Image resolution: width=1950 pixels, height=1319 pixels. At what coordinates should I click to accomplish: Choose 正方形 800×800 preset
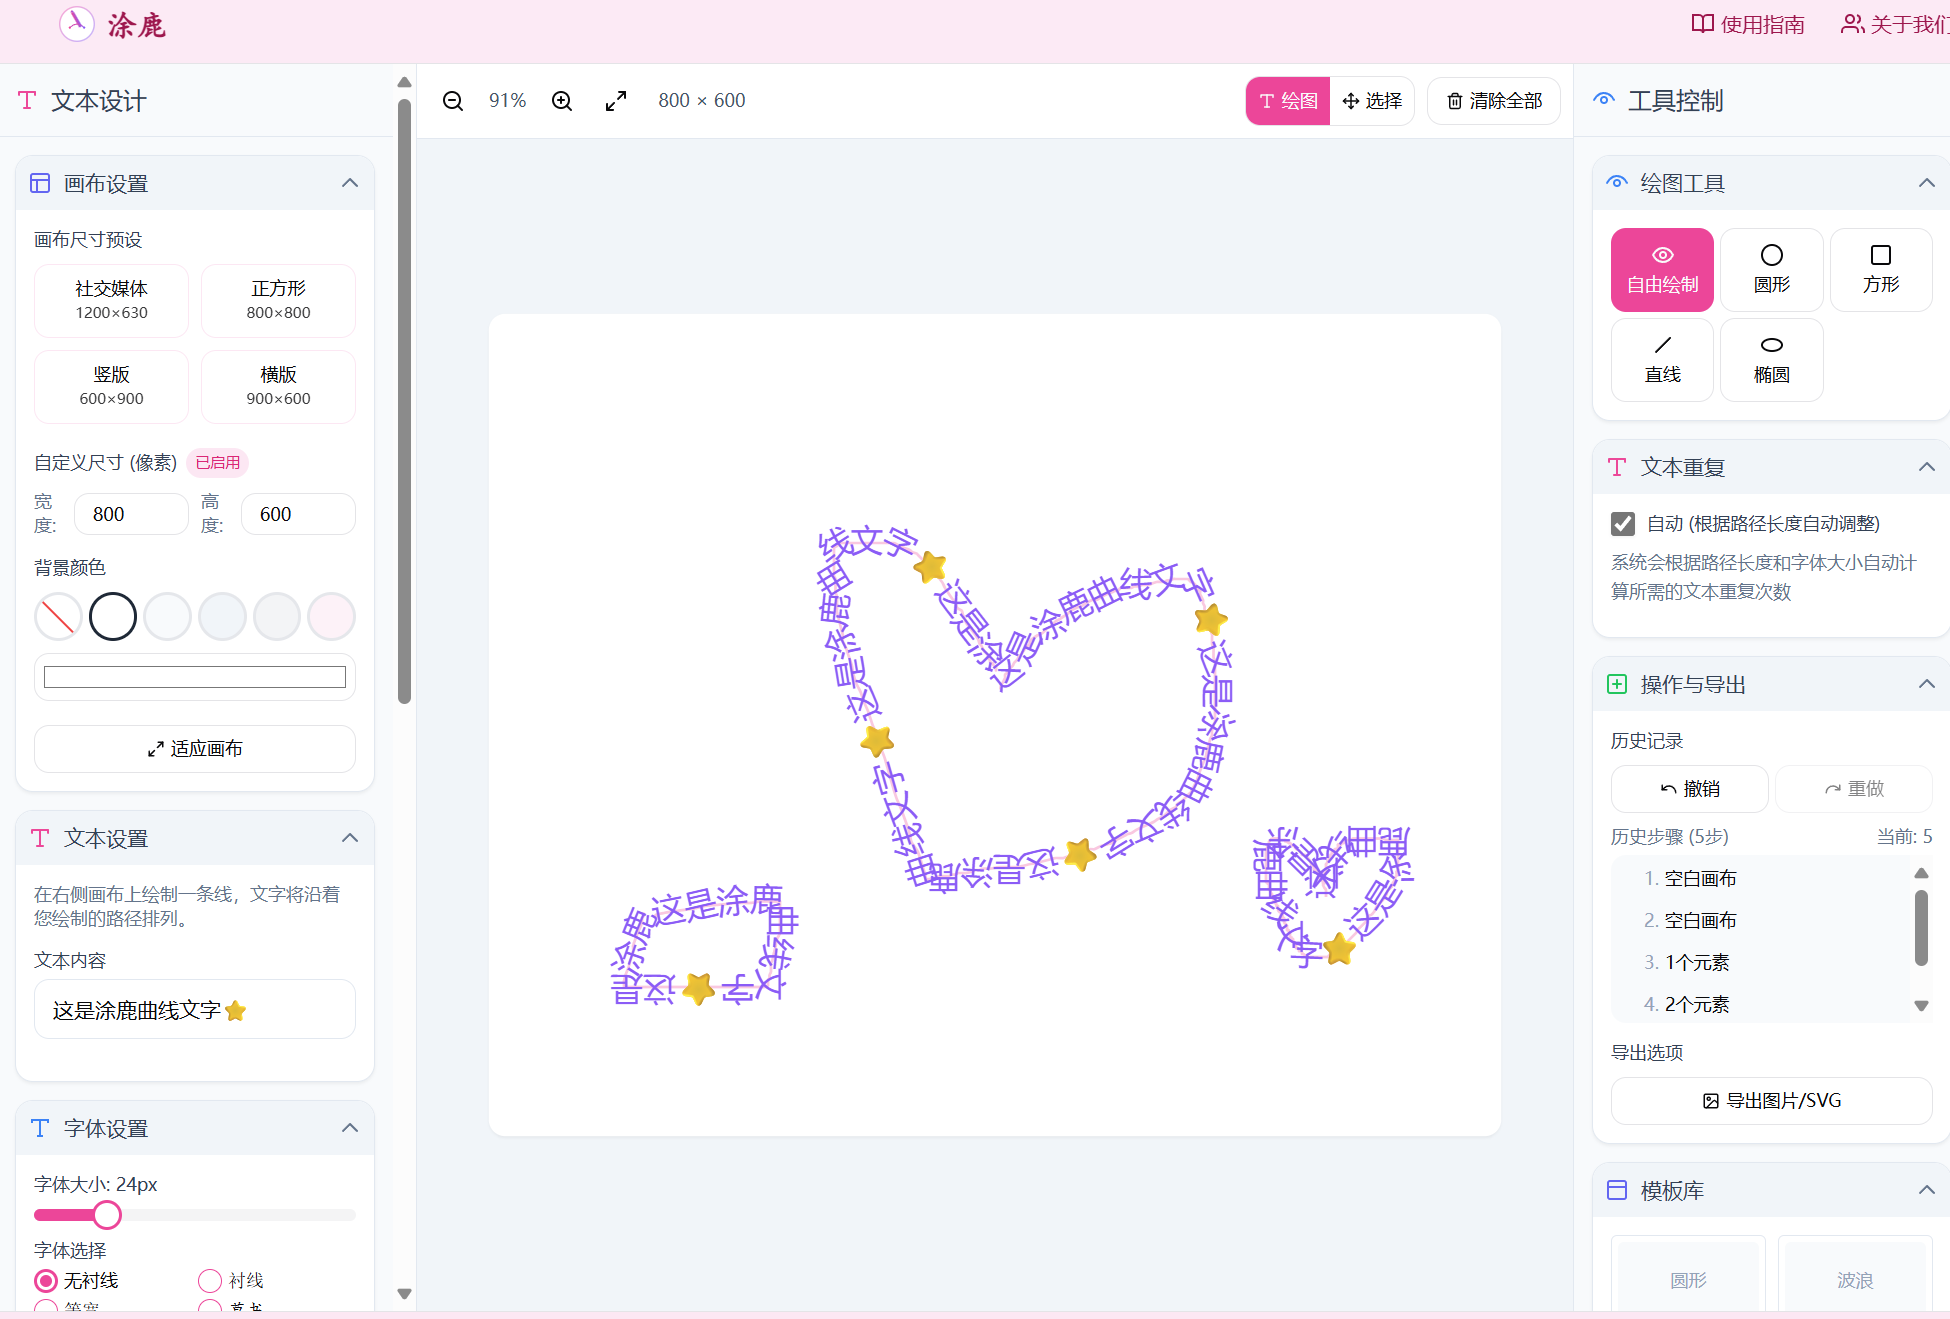(278, 301)
